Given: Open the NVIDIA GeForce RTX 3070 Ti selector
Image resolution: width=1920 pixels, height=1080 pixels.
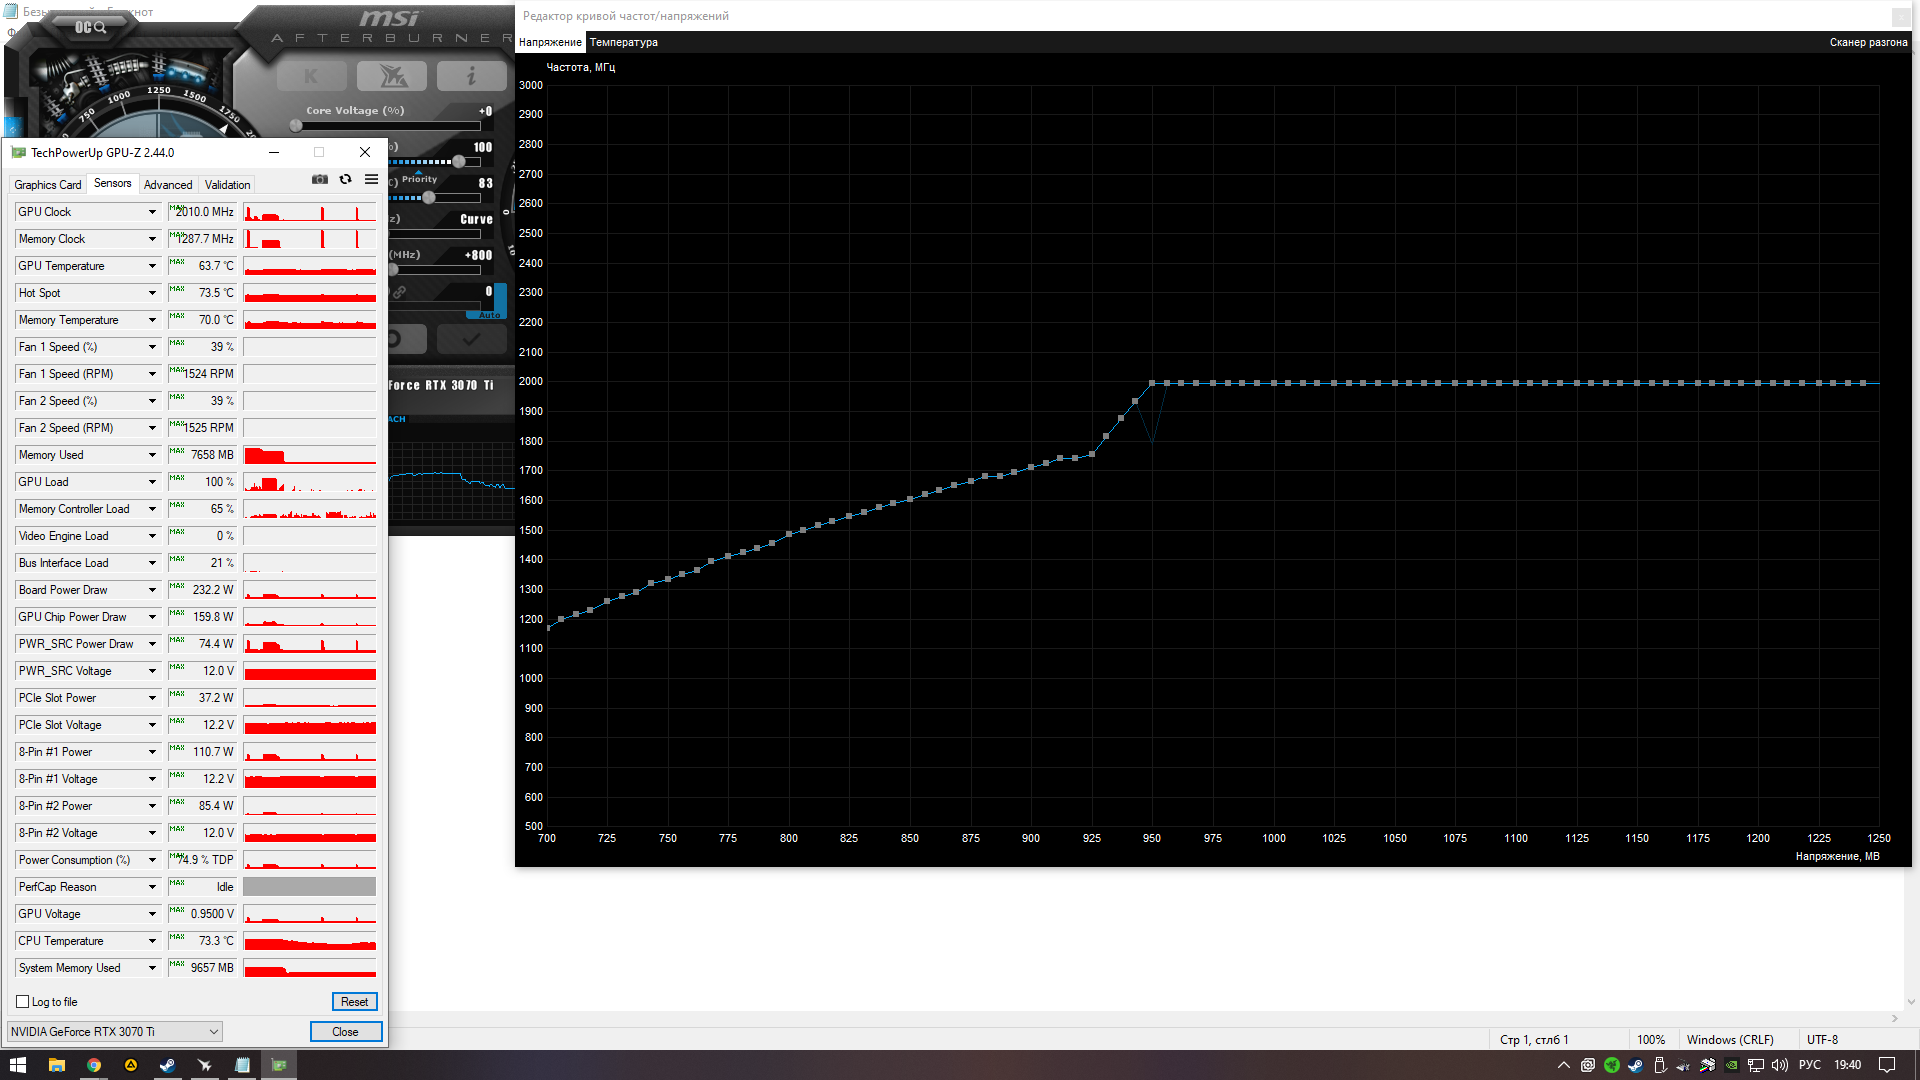Looking at the screenshot, I should tap(114, 1032).
